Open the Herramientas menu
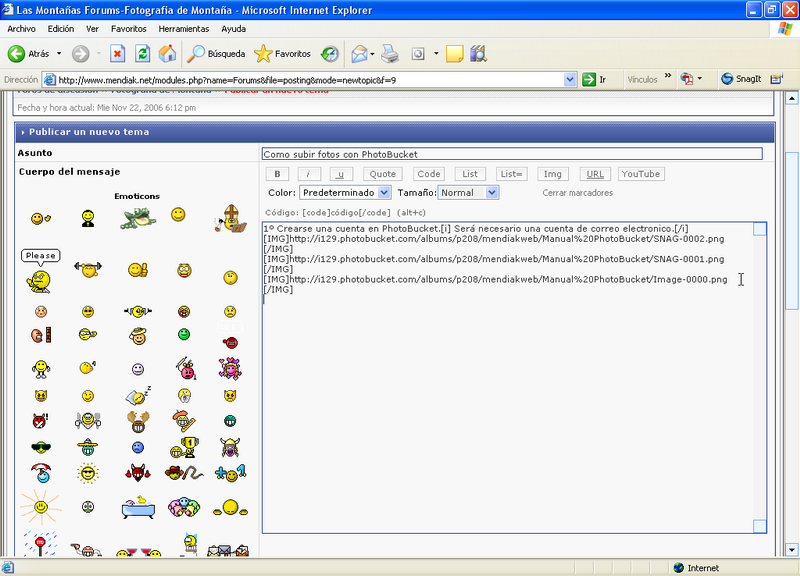The width and height of the screenshot is (800, 576). (184, 29)
